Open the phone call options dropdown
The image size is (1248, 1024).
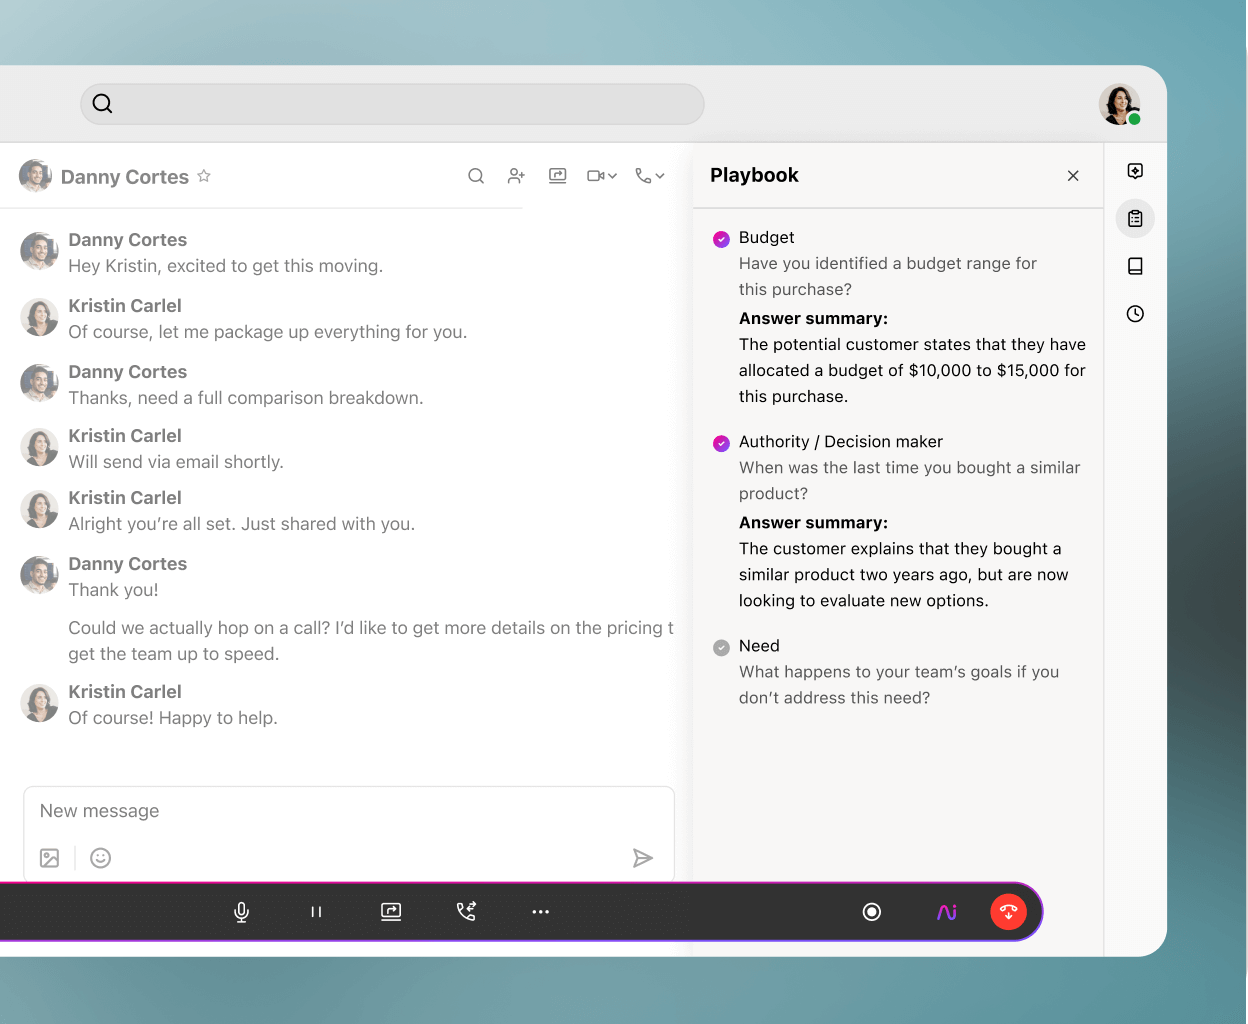649,175
